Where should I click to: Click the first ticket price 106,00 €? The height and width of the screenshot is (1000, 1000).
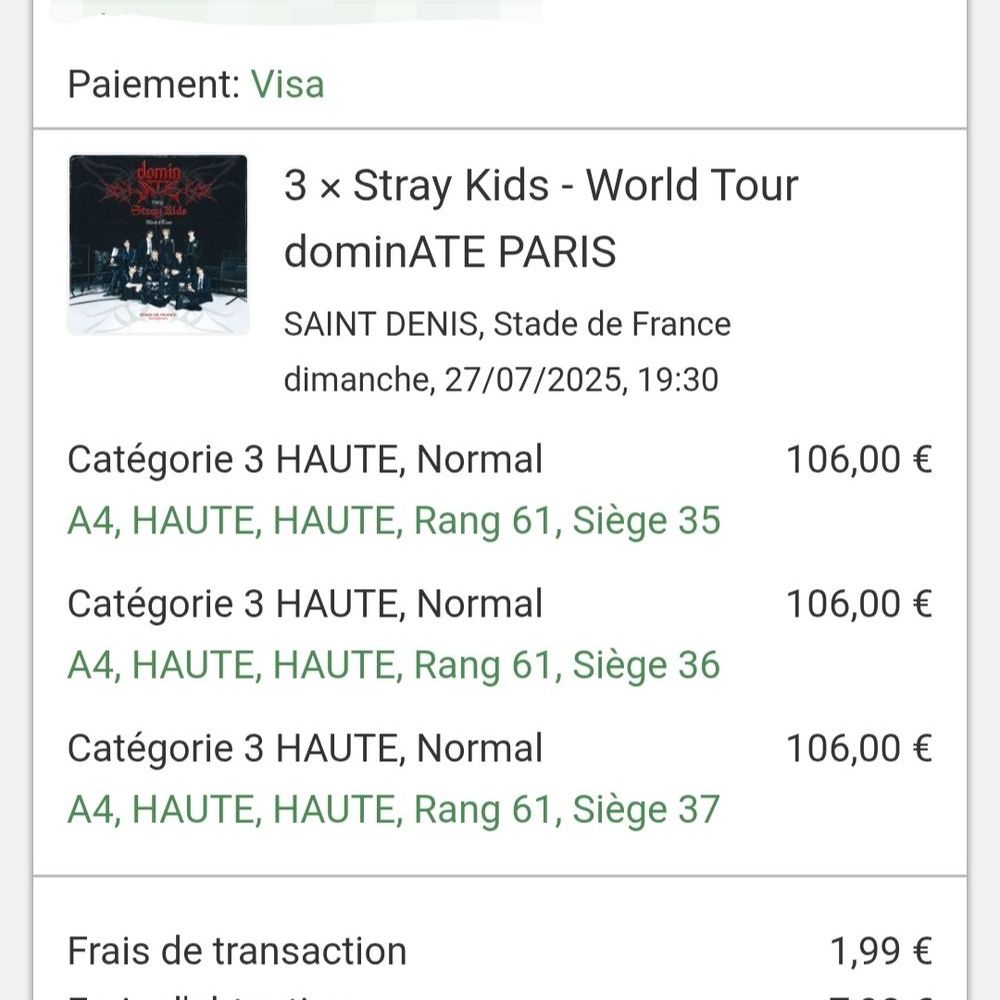click(x=859, y=460)
